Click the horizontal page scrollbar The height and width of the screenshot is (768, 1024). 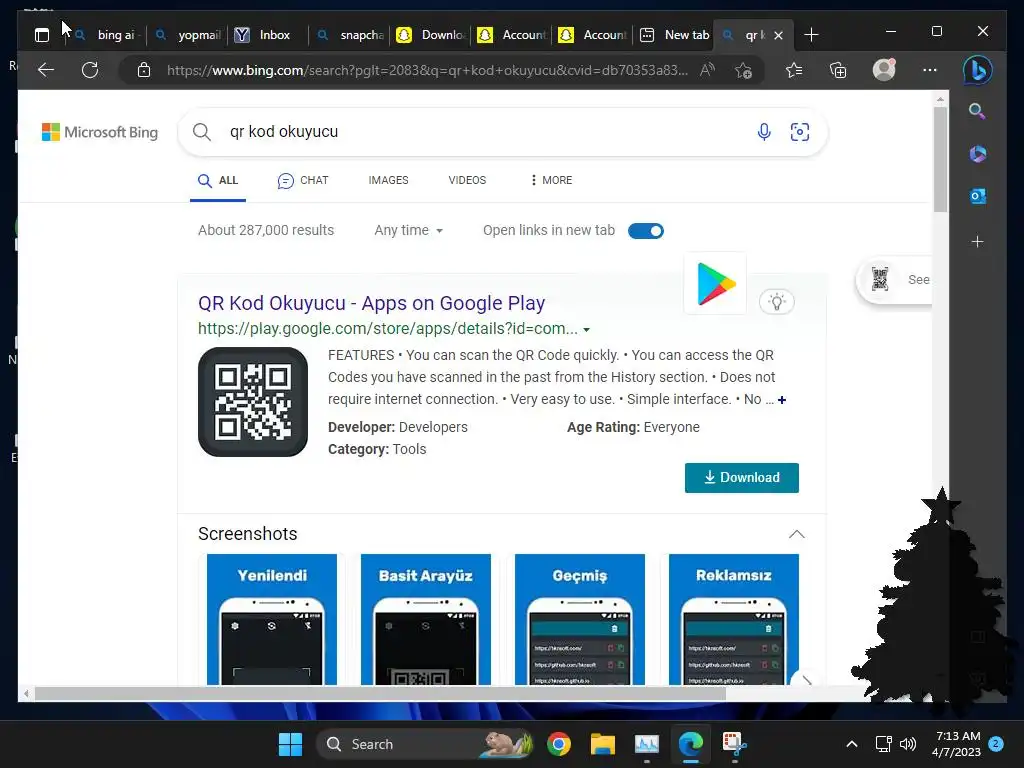tap(380, 694)
